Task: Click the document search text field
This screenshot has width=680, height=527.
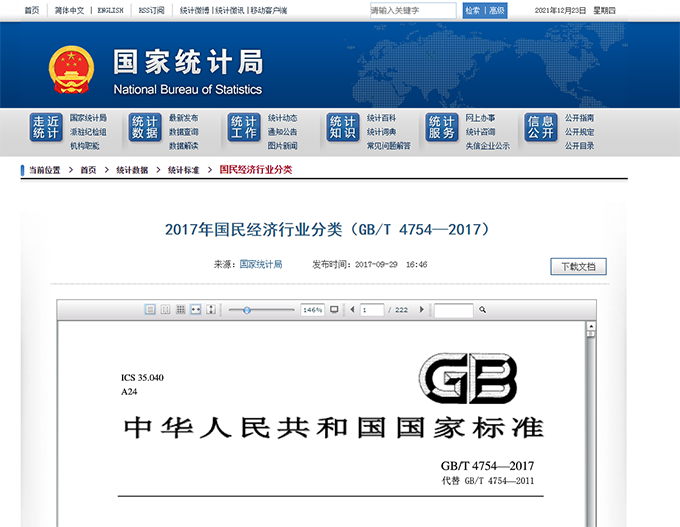Action: click(454, 310)
